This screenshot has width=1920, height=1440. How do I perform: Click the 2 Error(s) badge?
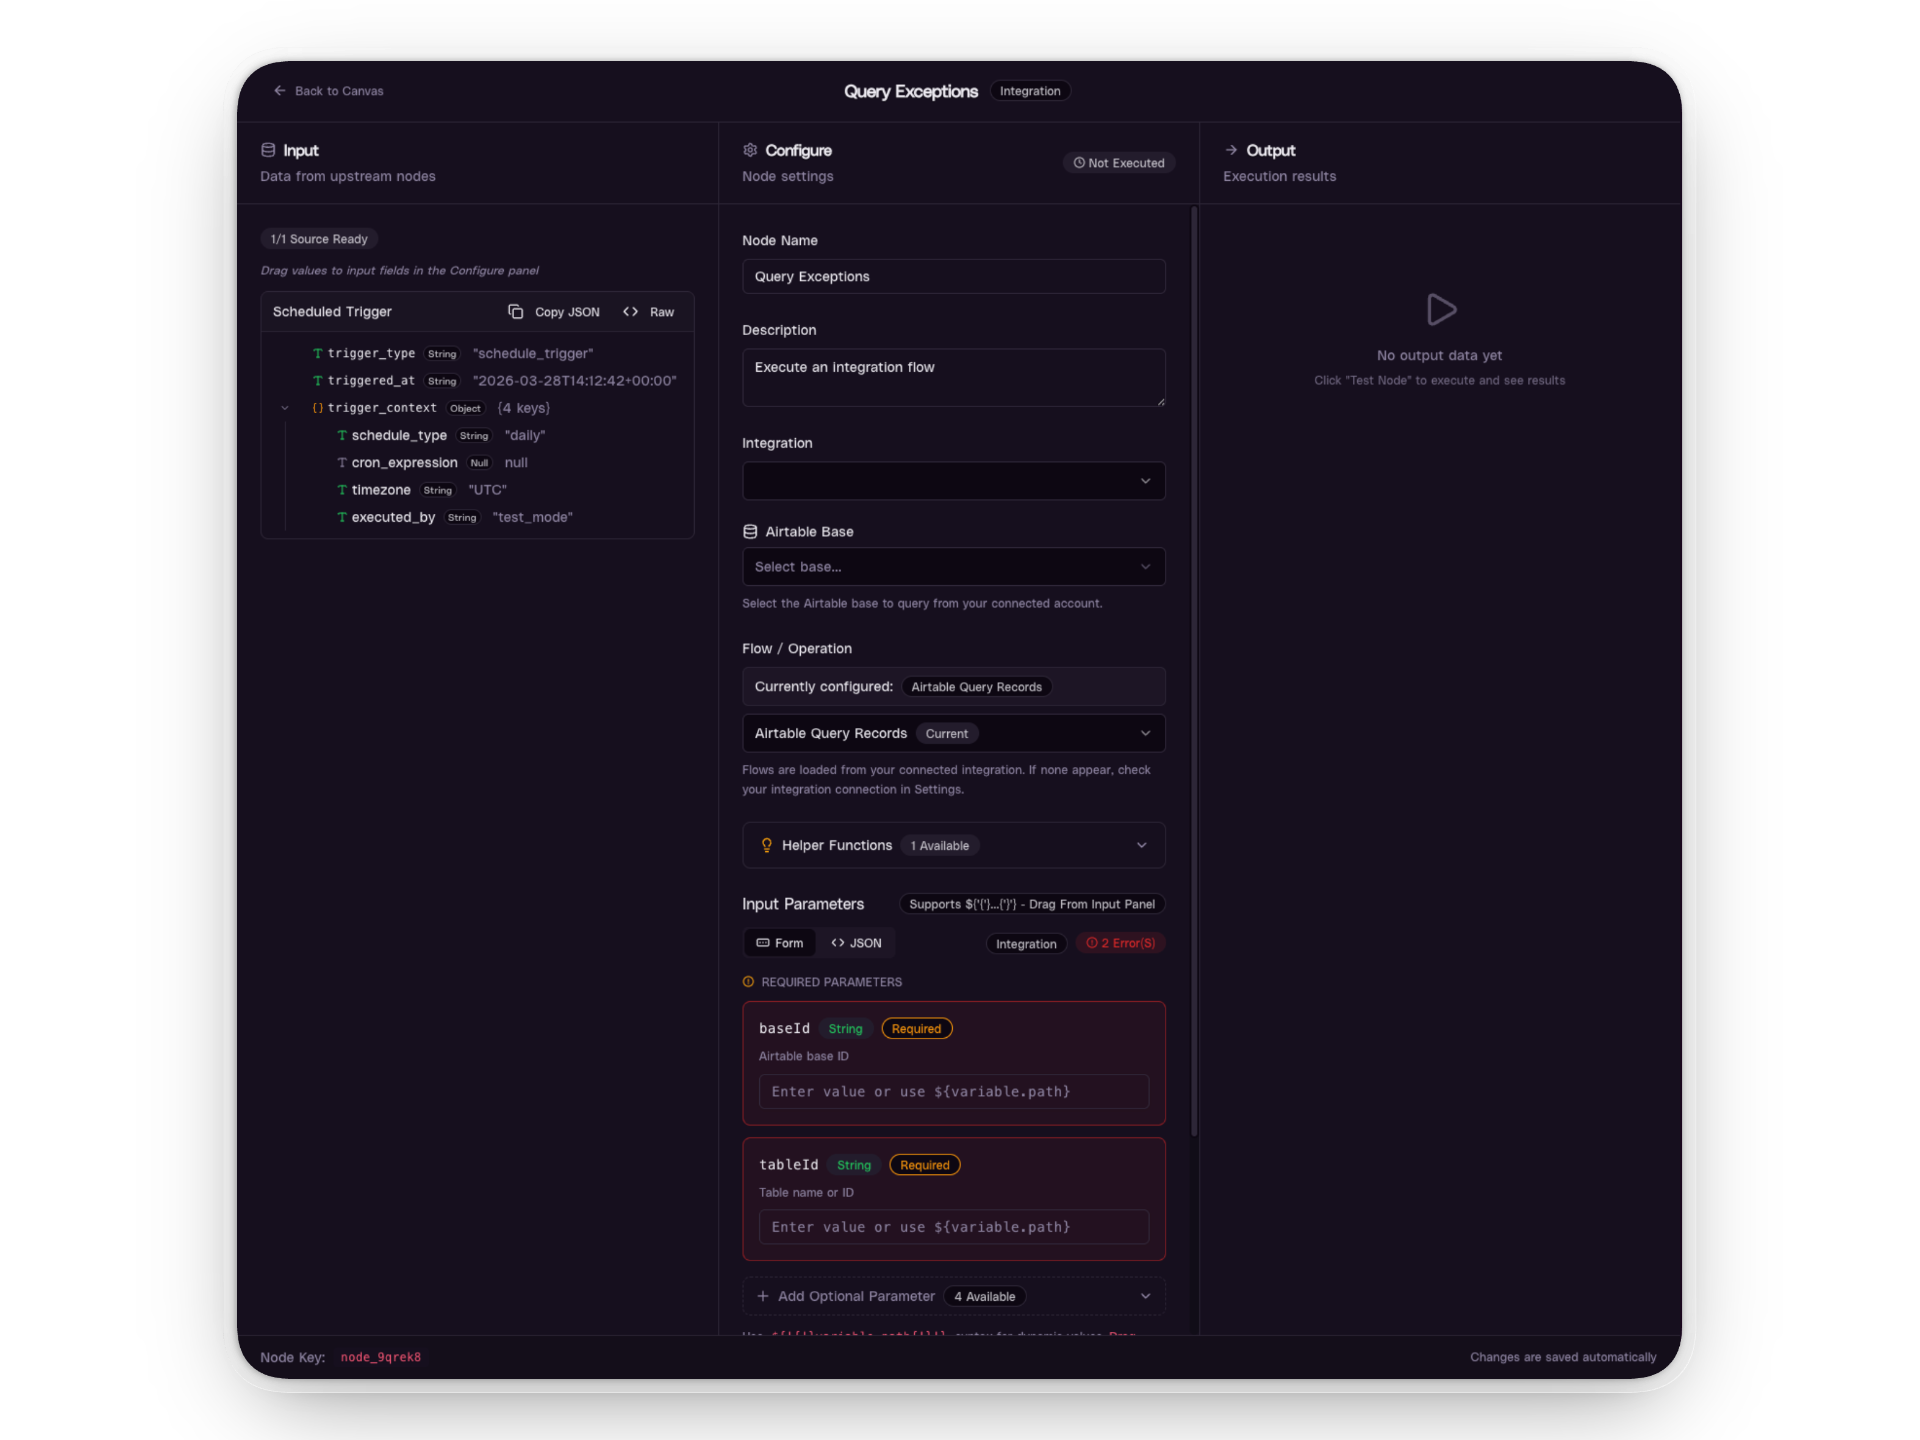tap(1120, 944)
